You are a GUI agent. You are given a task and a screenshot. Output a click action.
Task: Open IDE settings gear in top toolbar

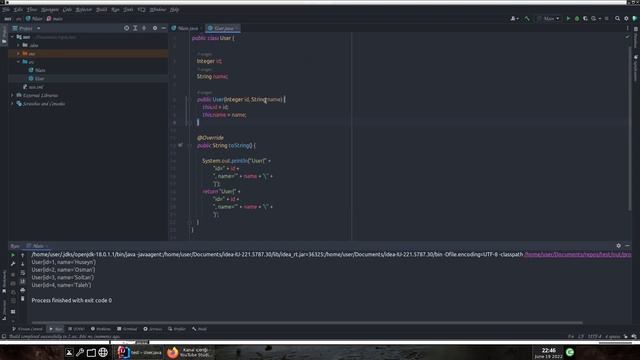point(626,18)
